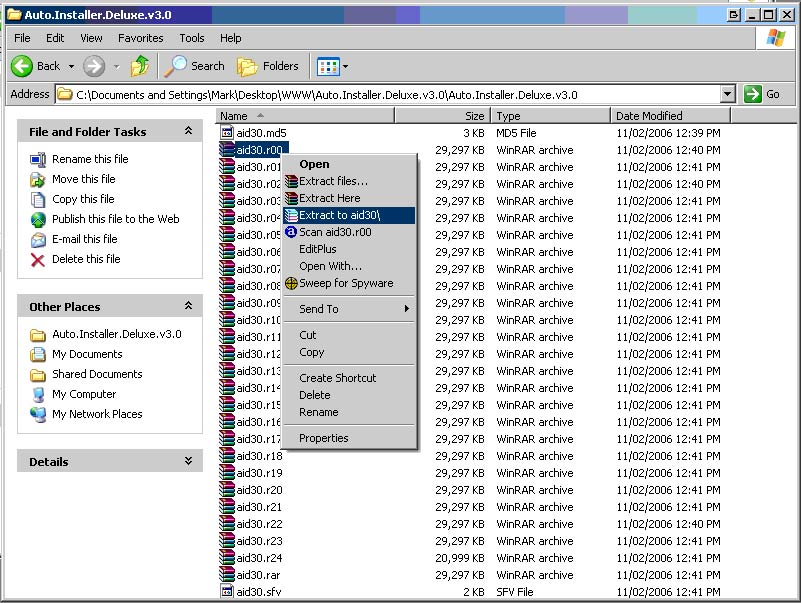Screen dimensions: 801x603
Task: Choose Open in the context menu
Action: click(349, 164)
